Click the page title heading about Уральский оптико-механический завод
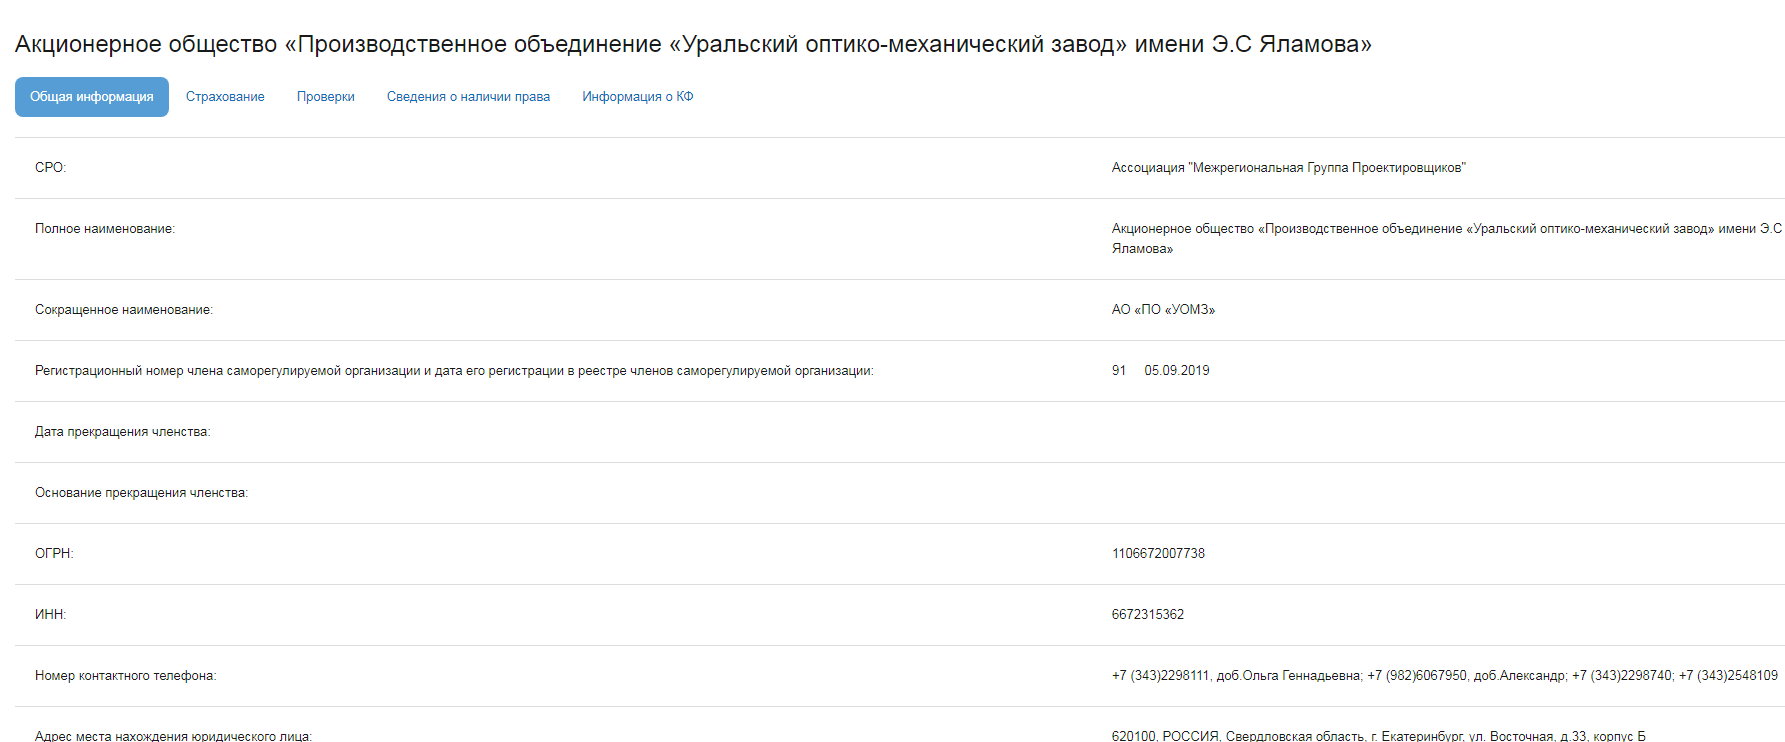The image size is (1785, 742). pyautogui.click(x=693, y=44)
